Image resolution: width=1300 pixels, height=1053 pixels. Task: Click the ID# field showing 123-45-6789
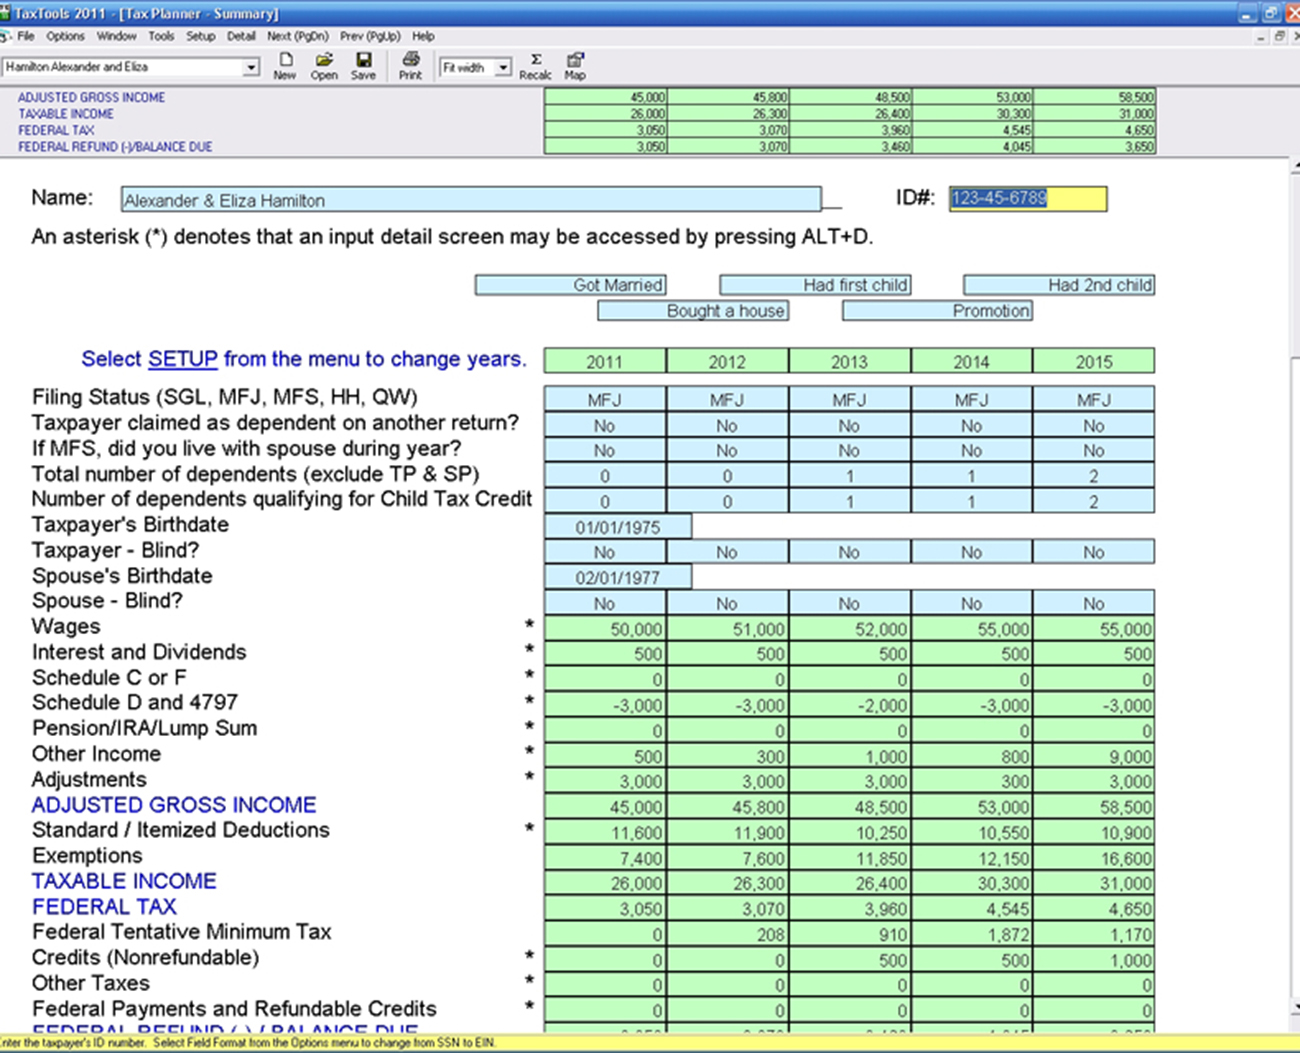[1028, 198]
